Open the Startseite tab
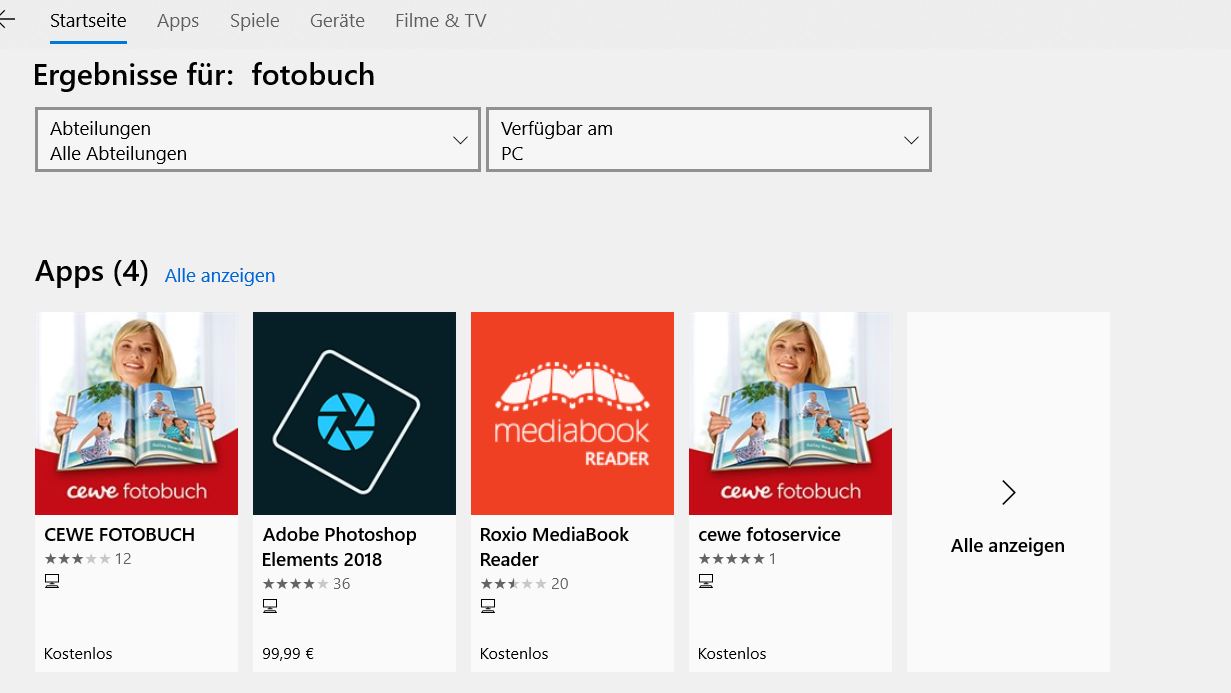 click(88, 21)
